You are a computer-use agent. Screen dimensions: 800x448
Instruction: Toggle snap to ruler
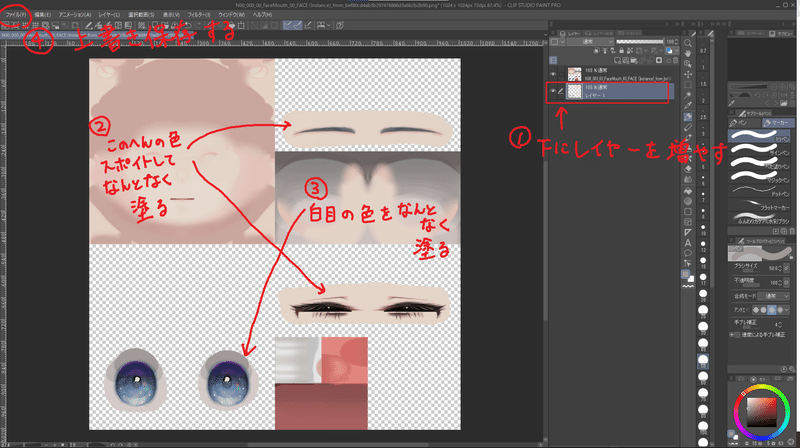coord(288,25)
